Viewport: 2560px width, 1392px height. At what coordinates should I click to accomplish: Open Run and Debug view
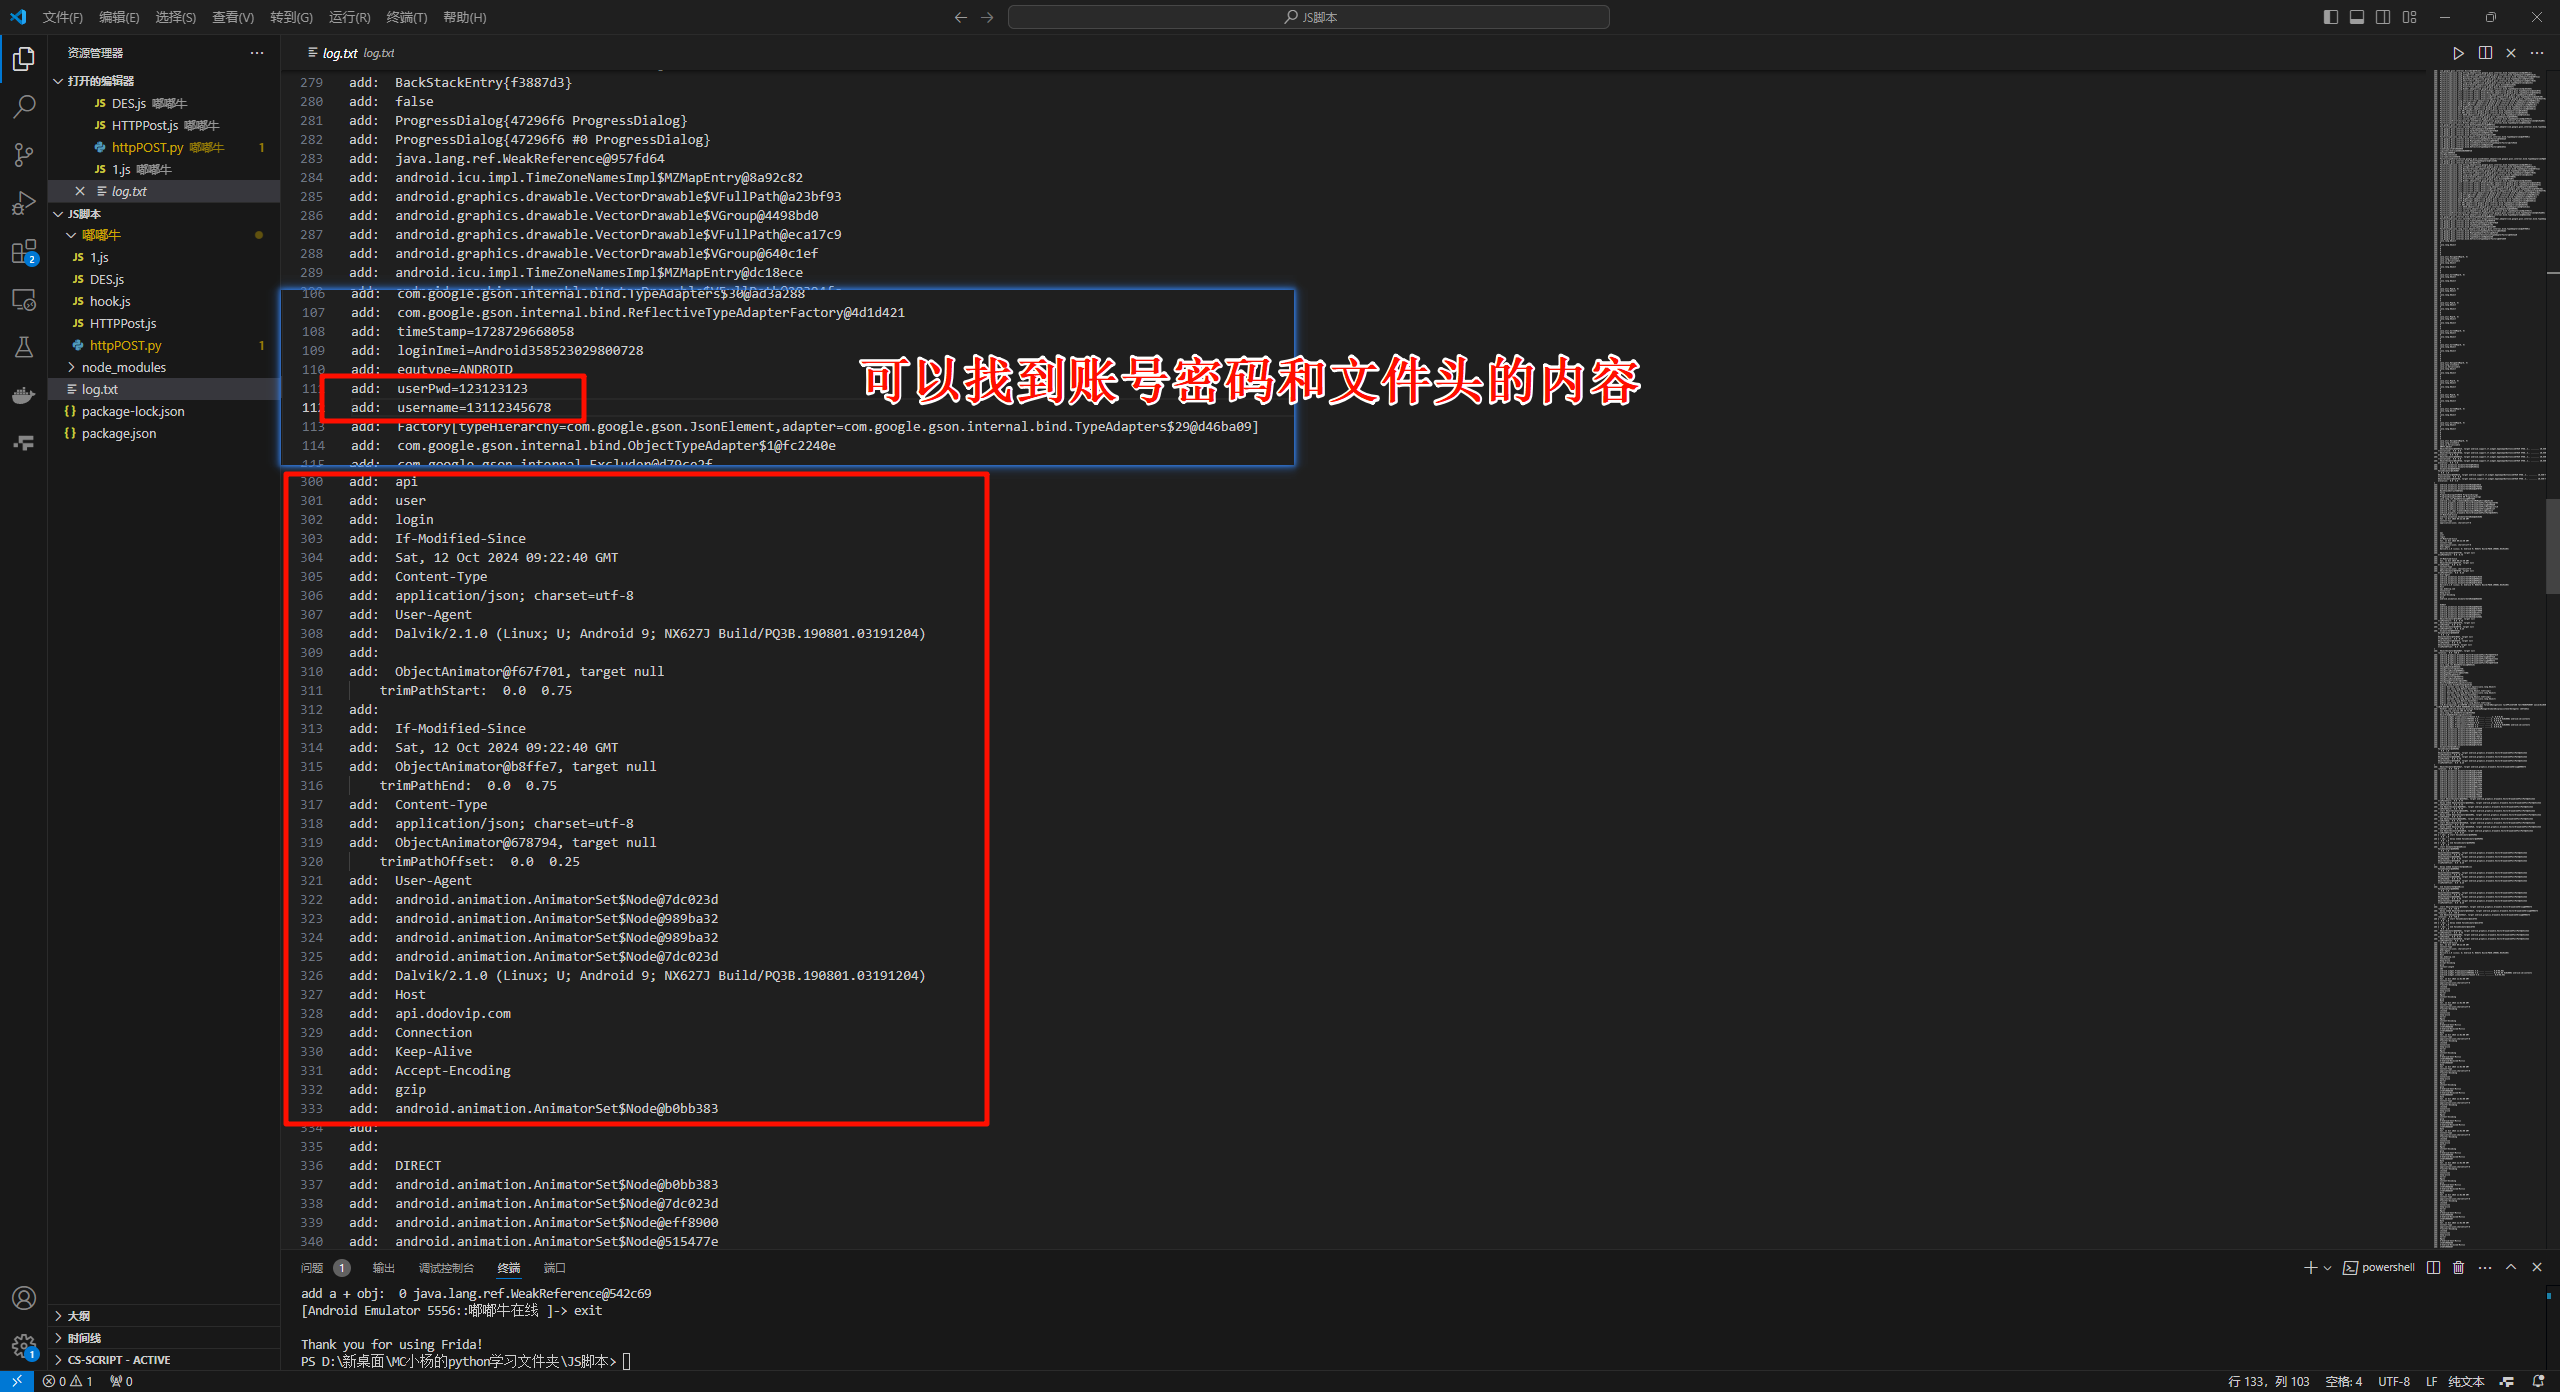(x=24, y=203)
